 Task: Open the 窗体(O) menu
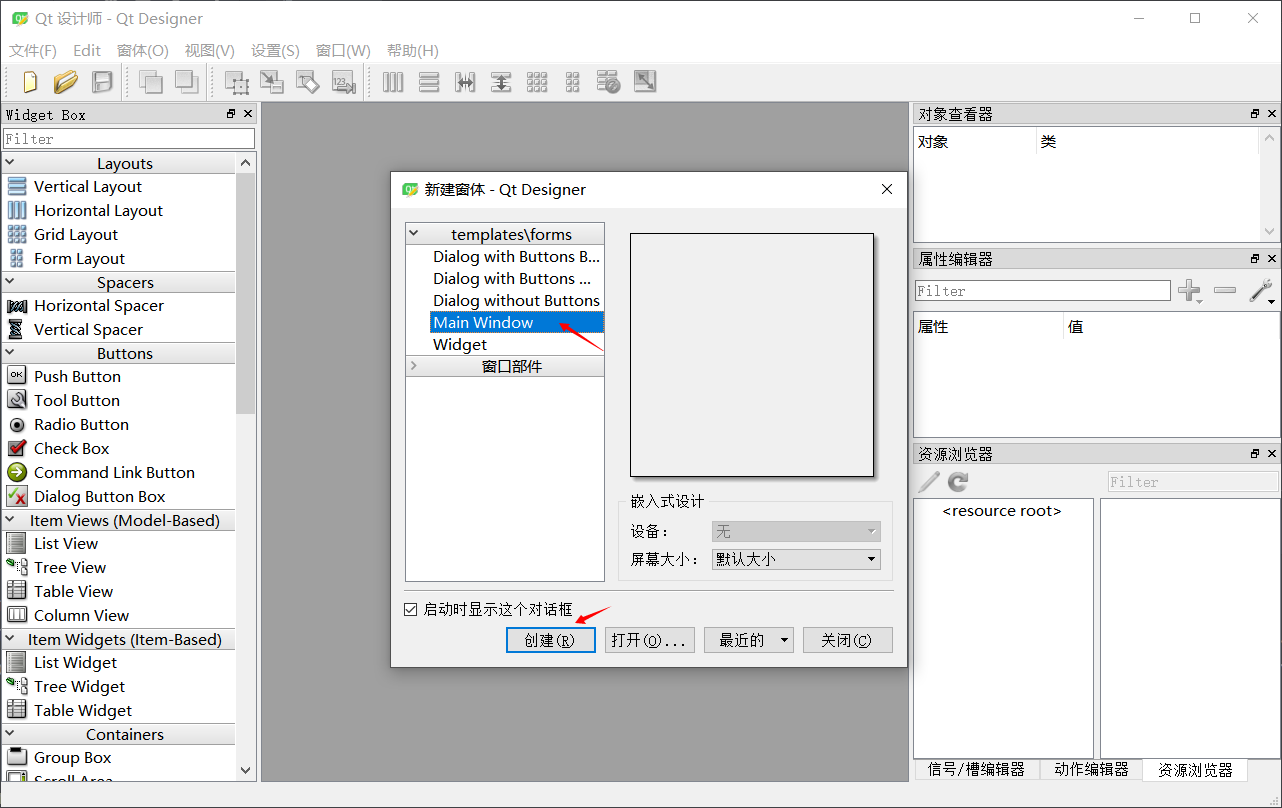143,50
